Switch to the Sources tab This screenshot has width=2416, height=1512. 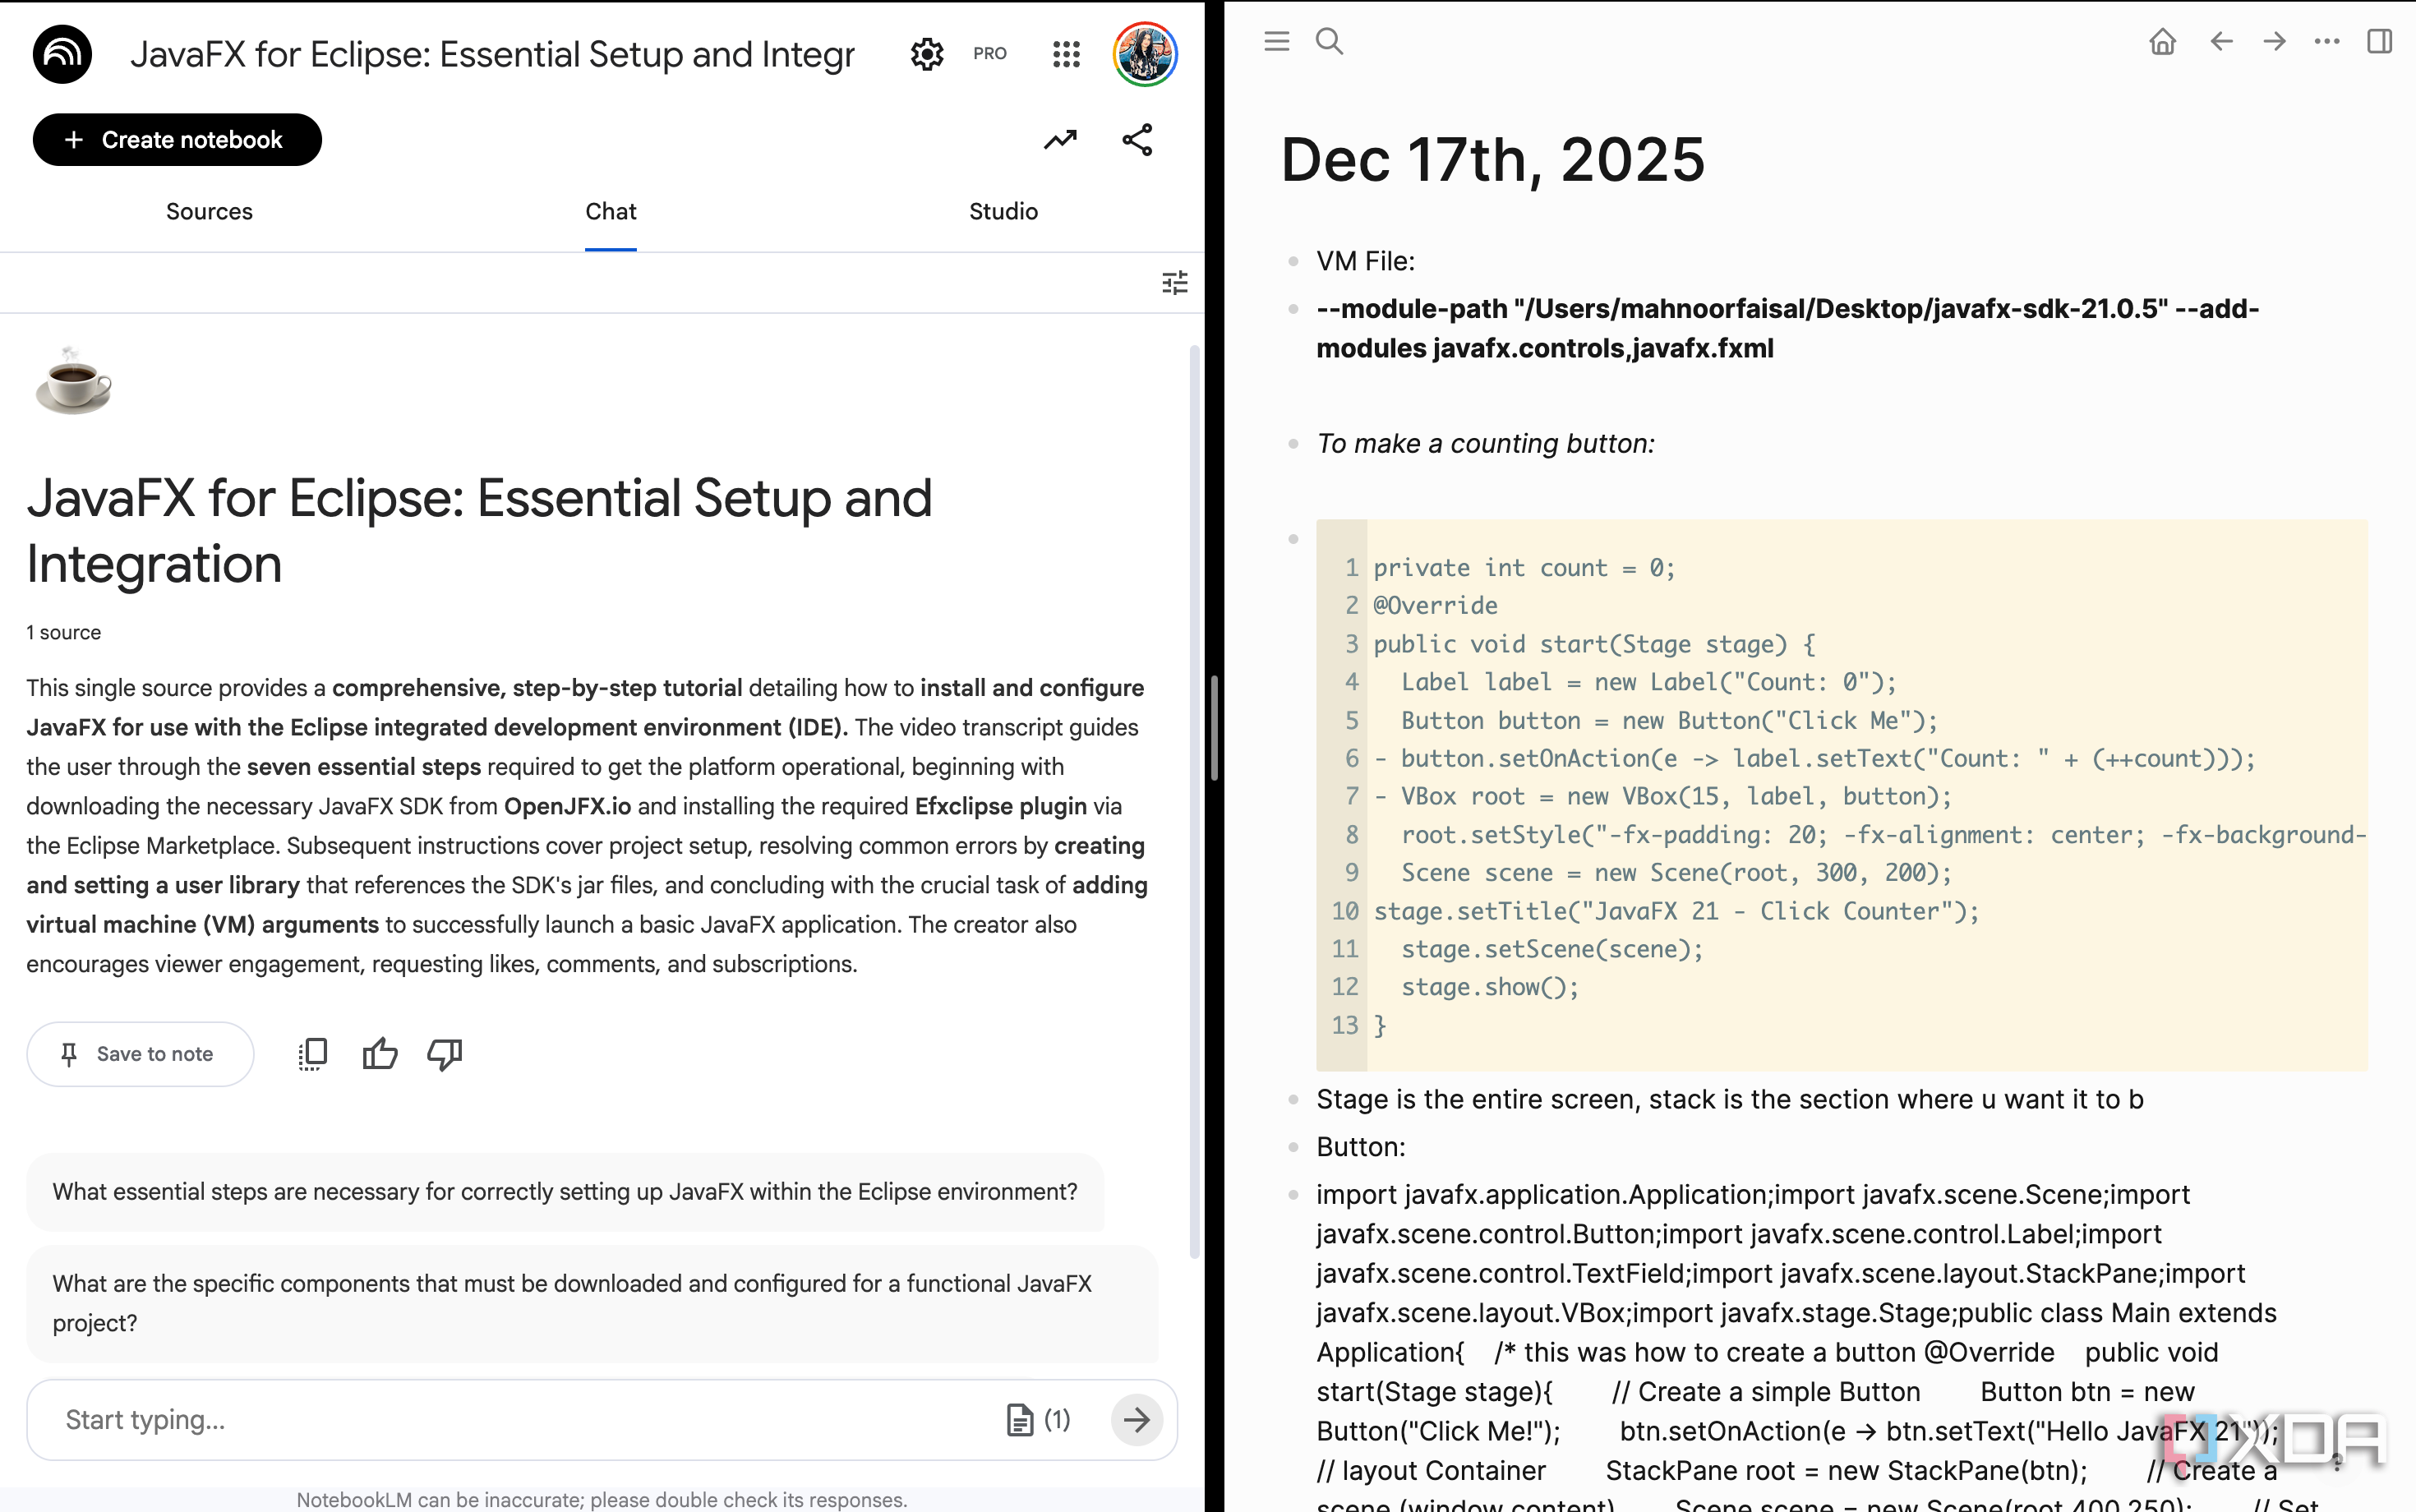coord(209,212)
